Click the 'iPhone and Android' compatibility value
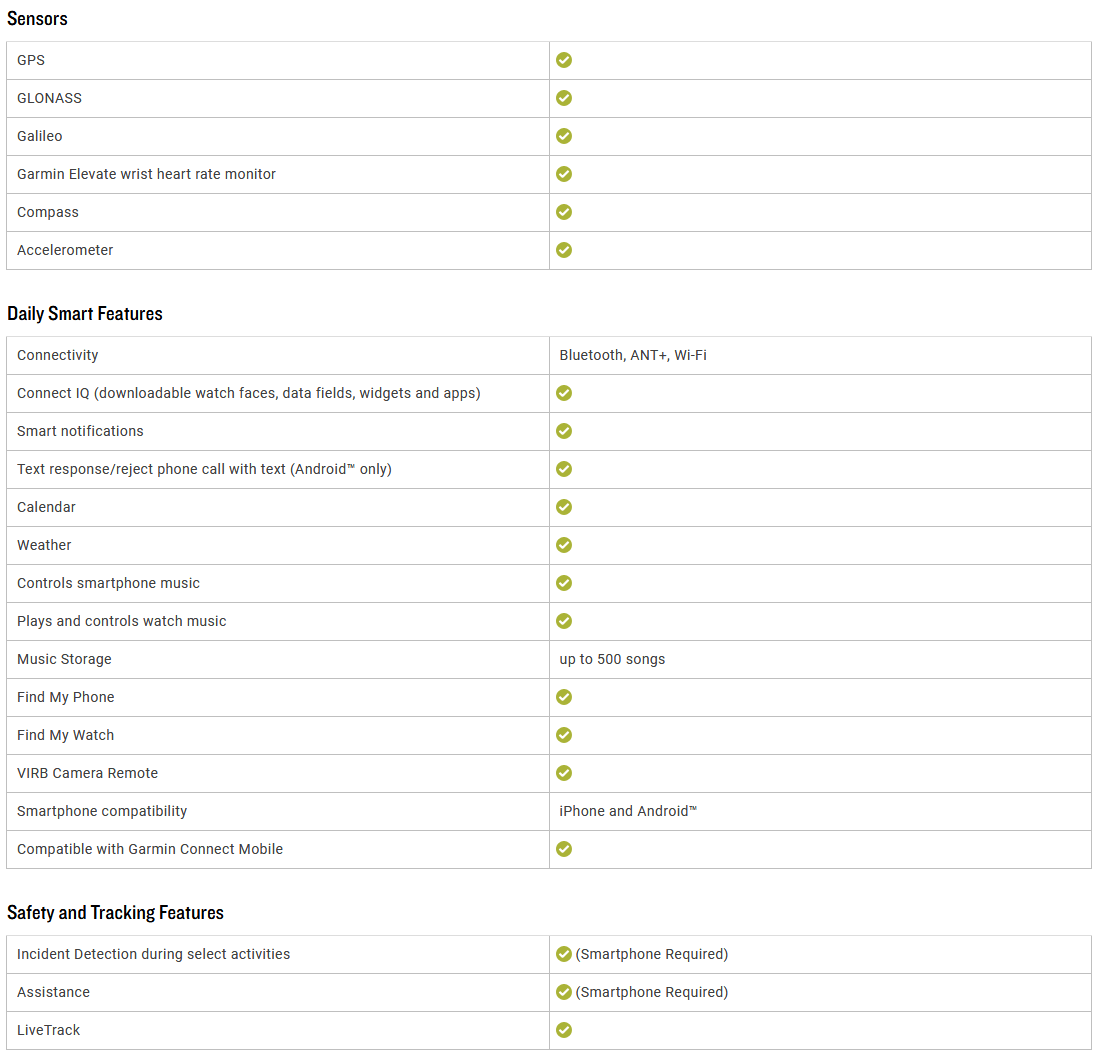 click(628, 811)
